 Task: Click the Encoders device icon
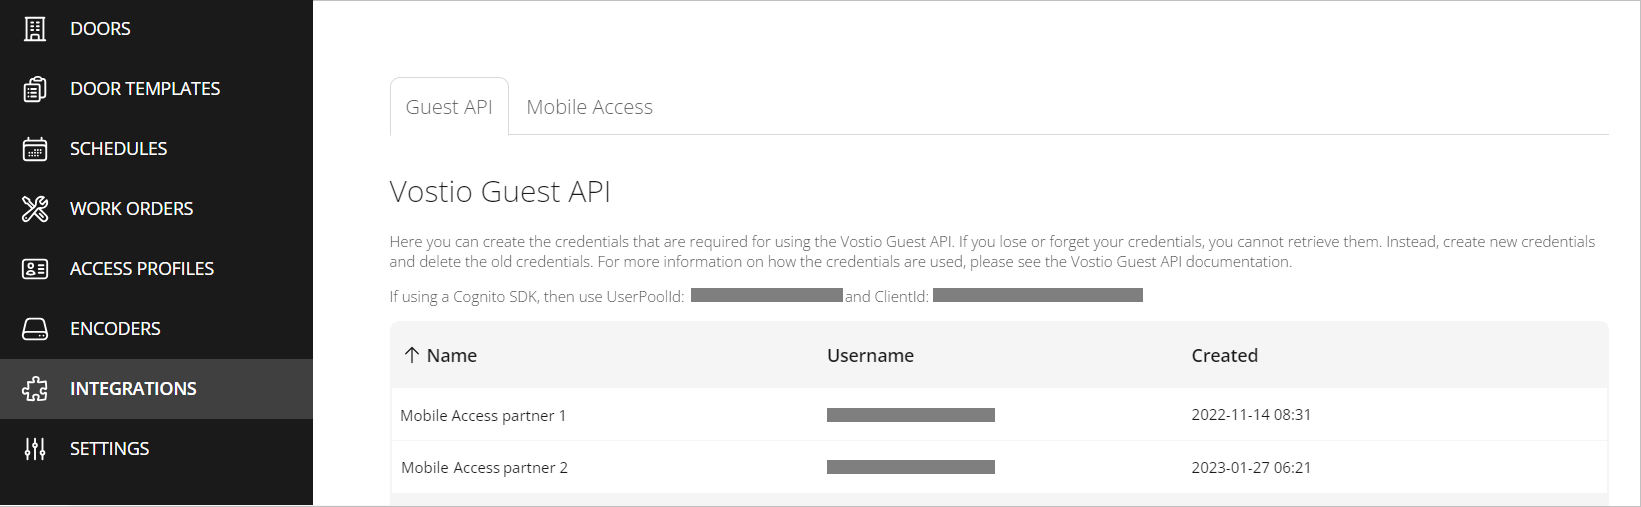tap(35, 329)
